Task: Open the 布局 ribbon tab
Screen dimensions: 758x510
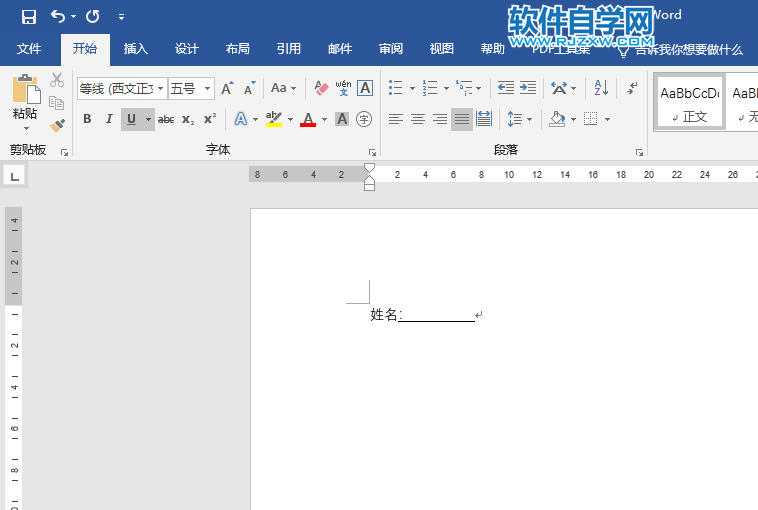Action: click(238, 49)
